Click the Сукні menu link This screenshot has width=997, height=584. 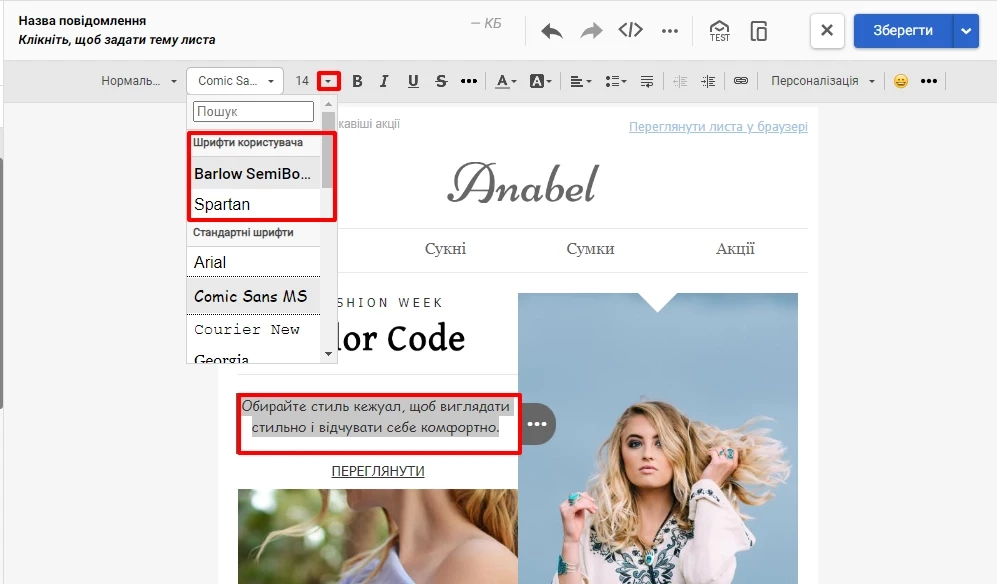445,249
